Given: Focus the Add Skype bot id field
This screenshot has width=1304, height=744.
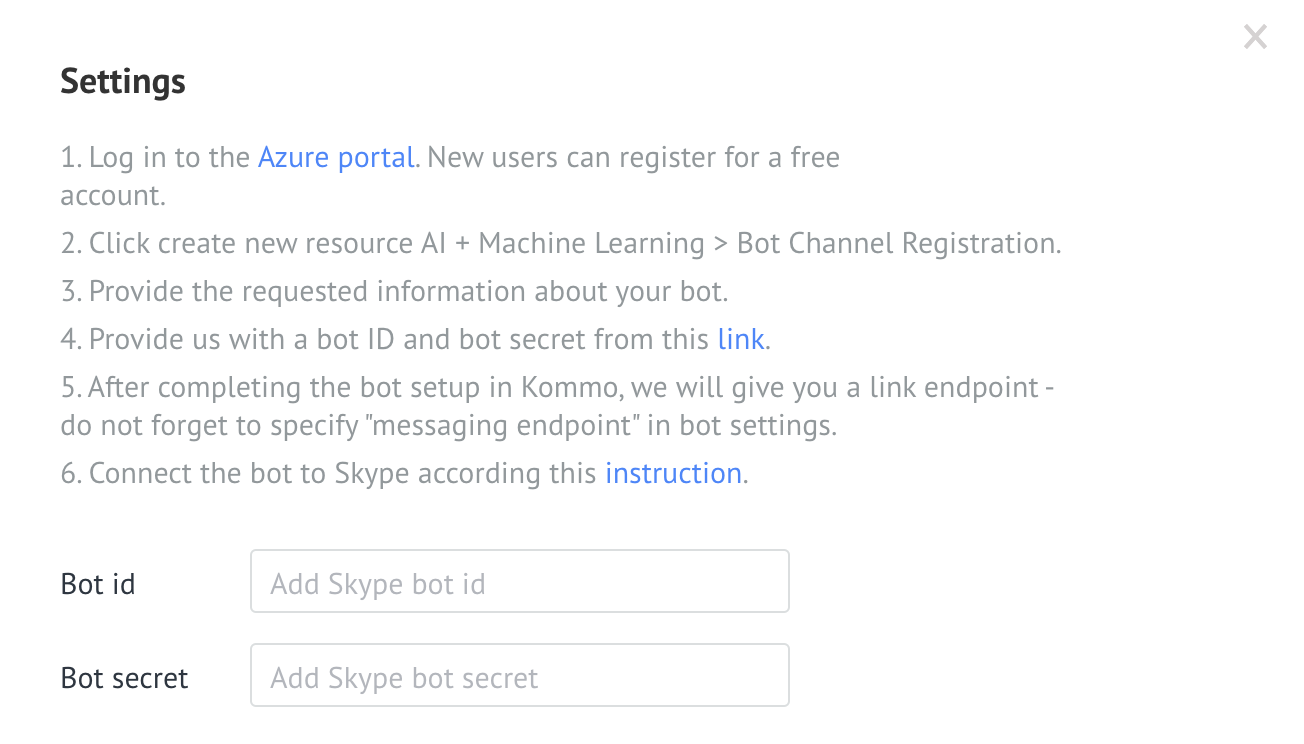Looking at the screenshot, I should pos(520,581).
